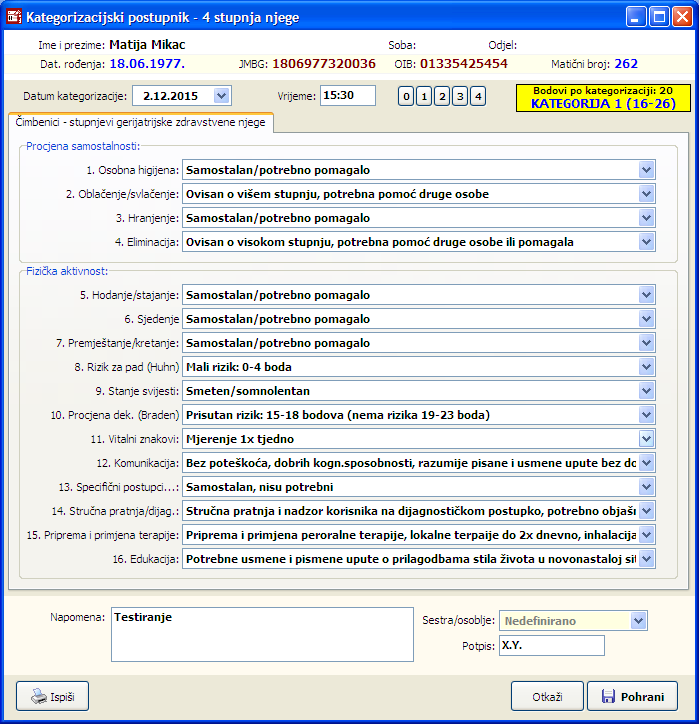This screenshot has height=724, width=699.
Task: Click the app icon in the title bar
Action: pyautogui.click(x=14, y=17)
